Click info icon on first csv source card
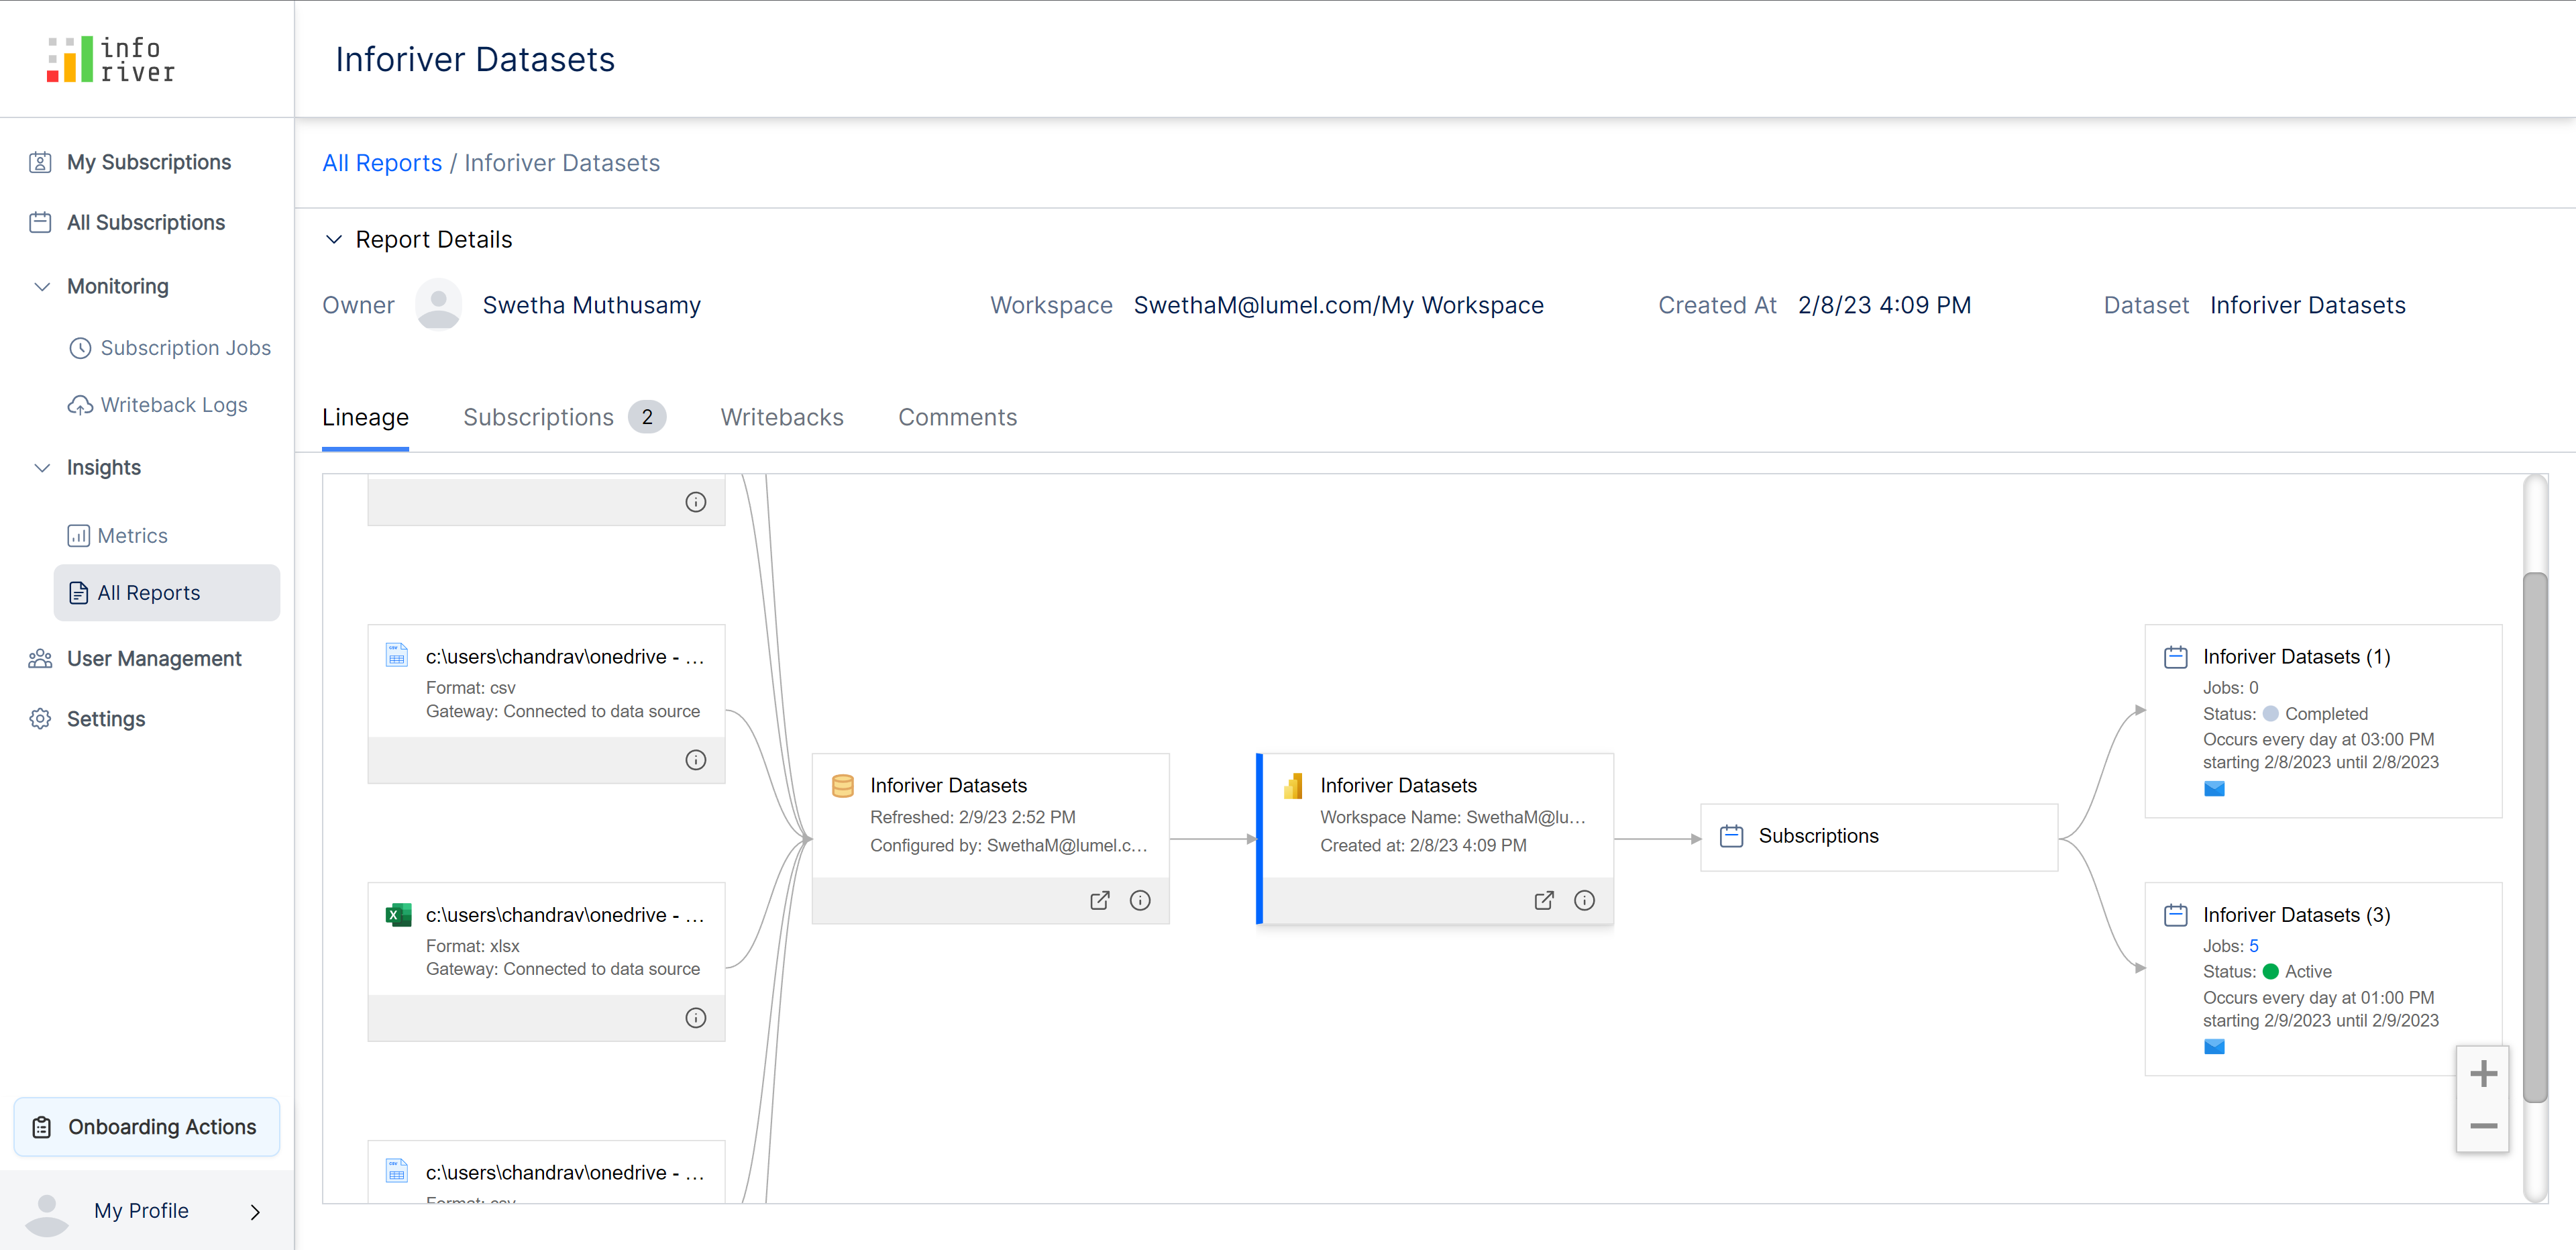Viewport: 2576px width, 1250px height. point(695,760)
